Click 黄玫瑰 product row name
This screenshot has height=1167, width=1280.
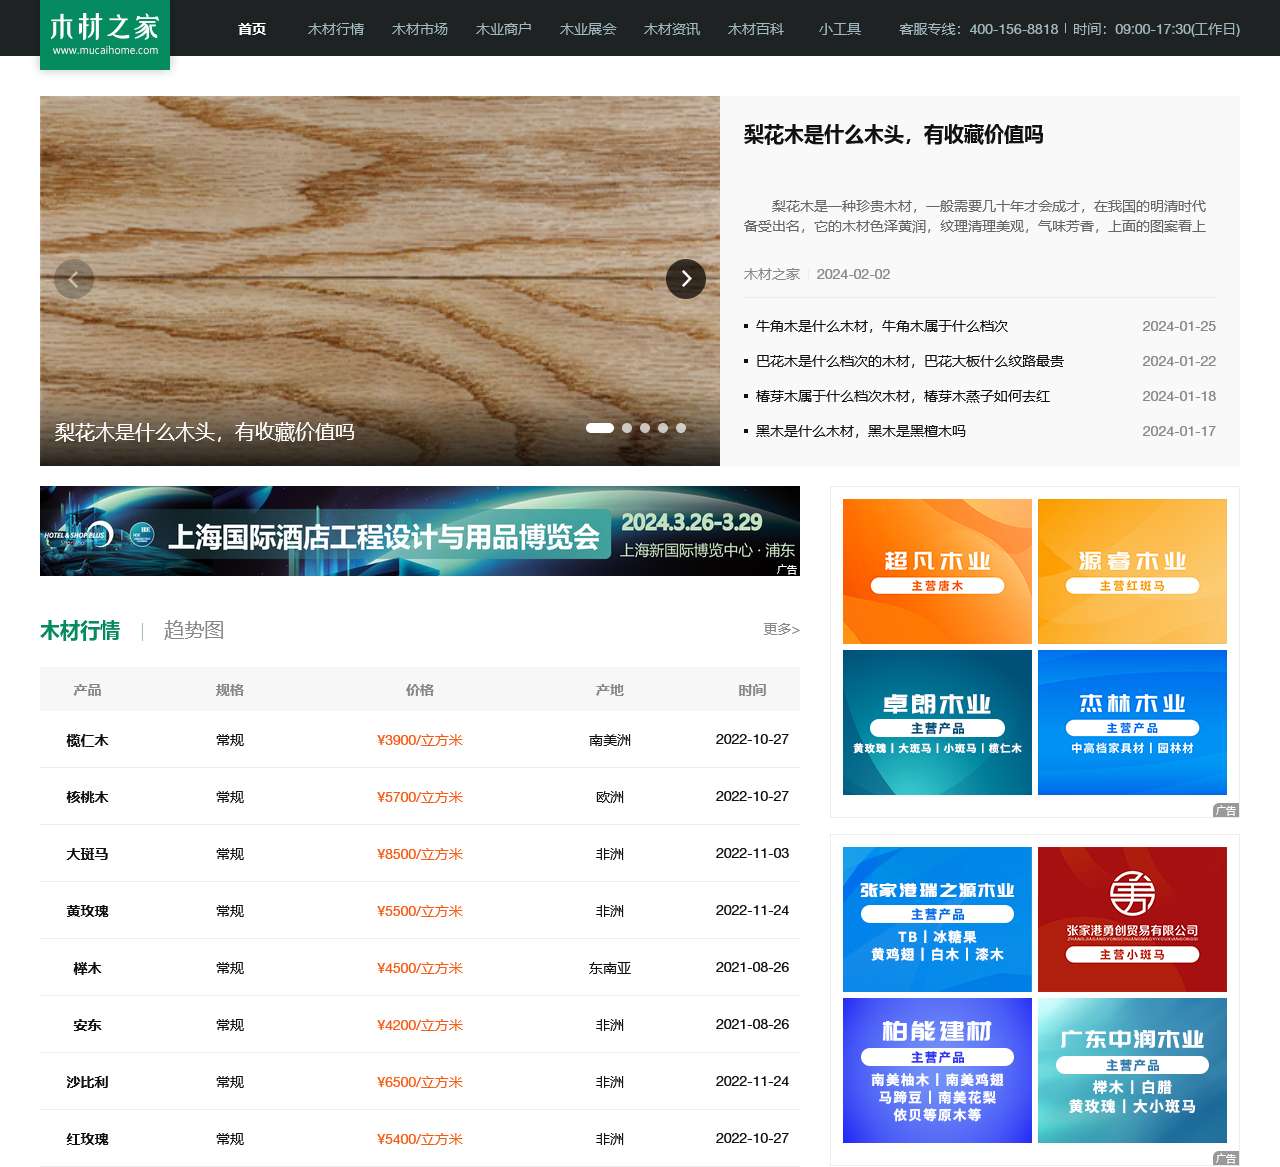click(87, 911)
